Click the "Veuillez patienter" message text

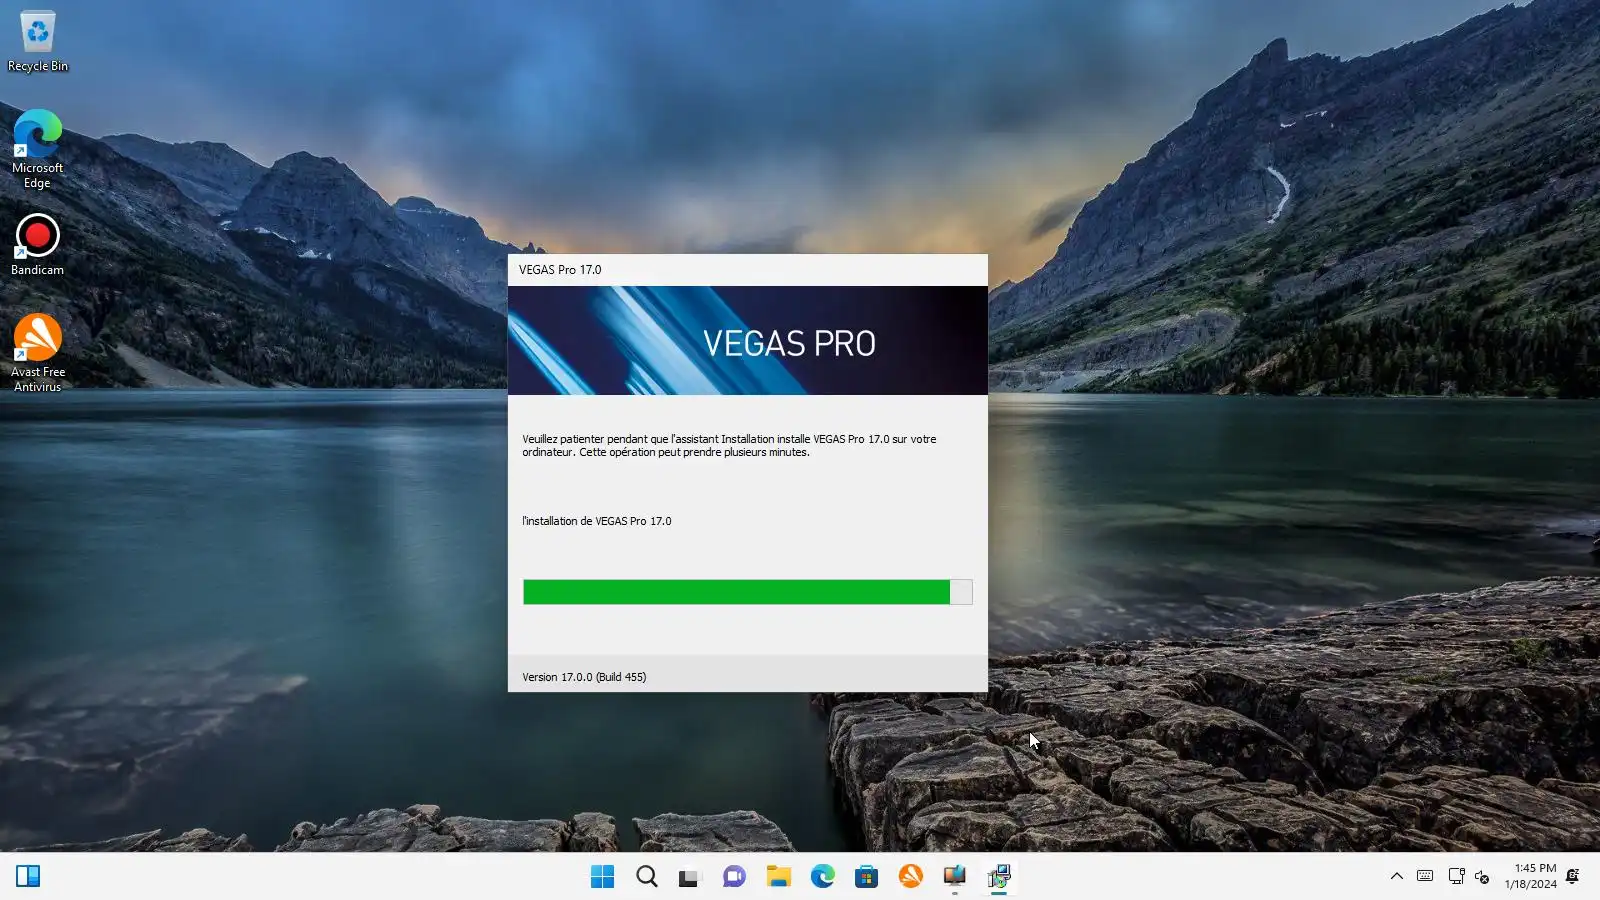(729, 446)
